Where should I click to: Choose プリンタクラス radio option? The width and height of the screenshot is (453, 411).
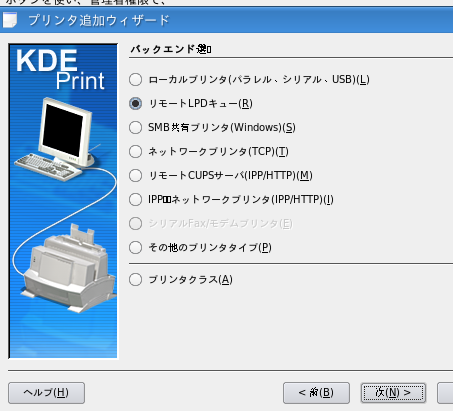(135, 280)
